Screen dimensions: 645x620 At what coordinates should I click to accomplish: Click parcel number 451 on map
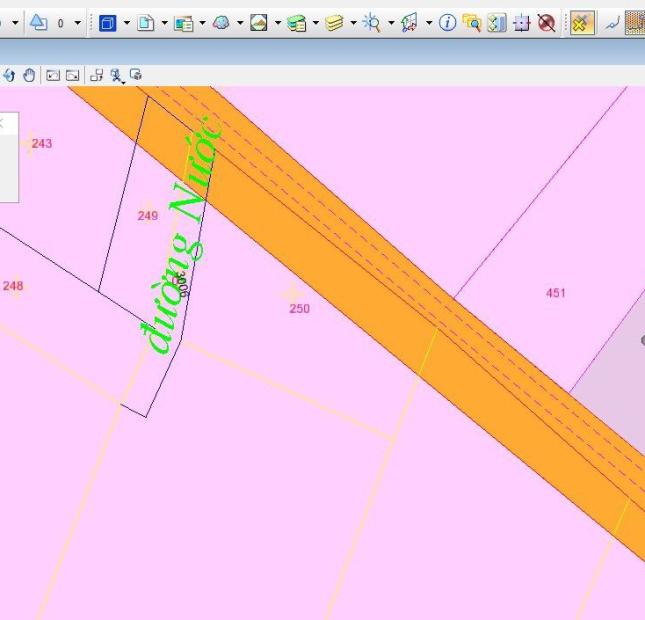556,293
